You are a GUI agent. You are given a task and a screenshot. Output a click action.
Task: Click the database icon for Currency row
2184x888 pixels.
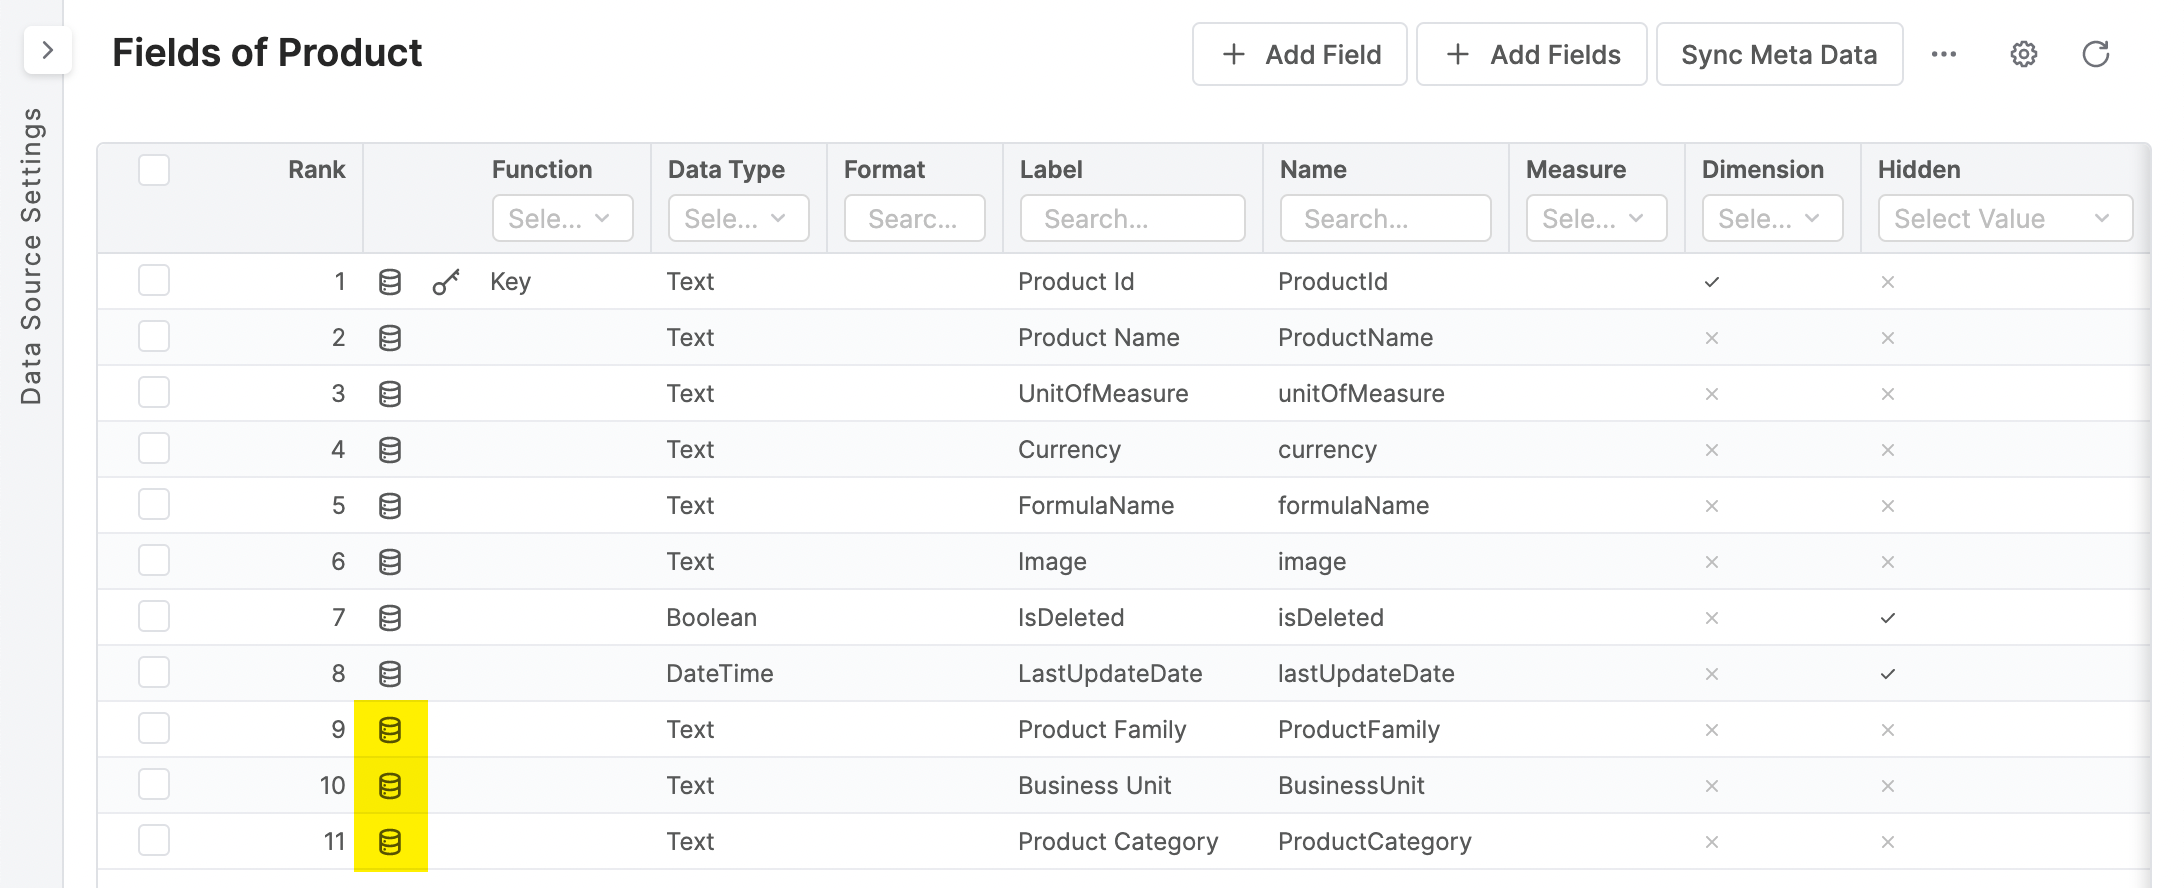[390, 450]
